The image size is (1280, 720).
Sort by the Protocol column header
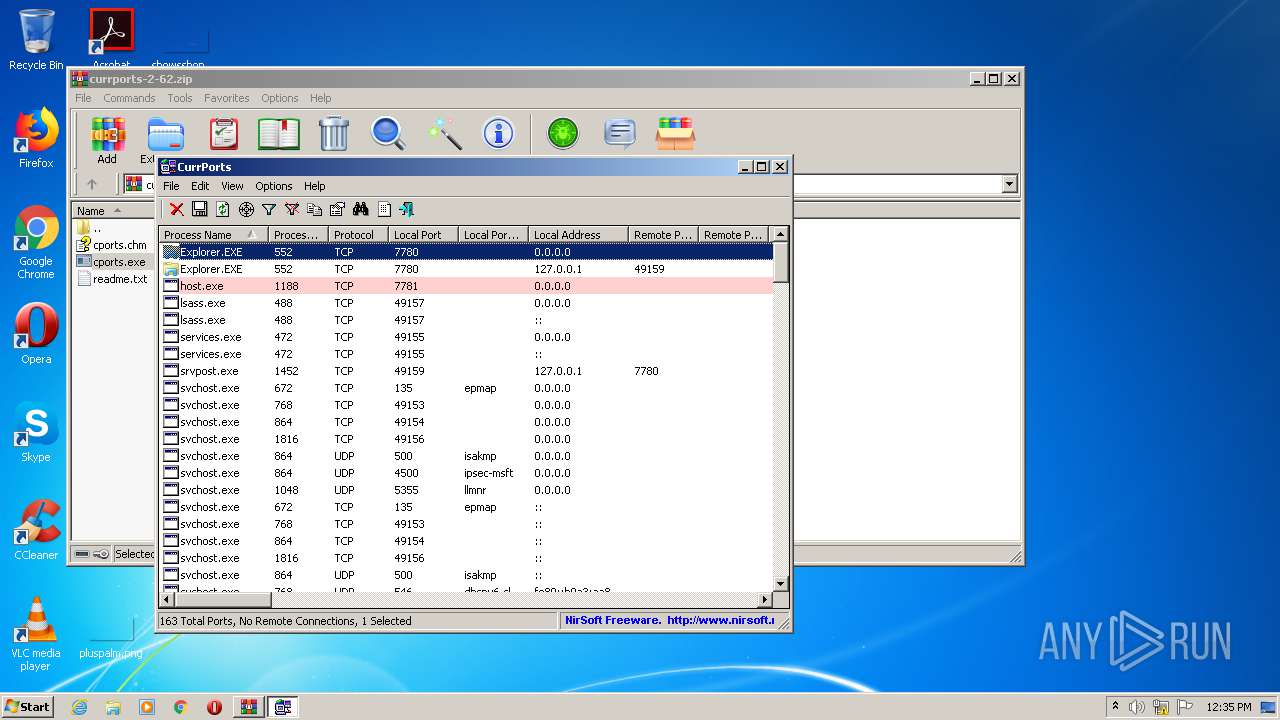tap(358, 235)
